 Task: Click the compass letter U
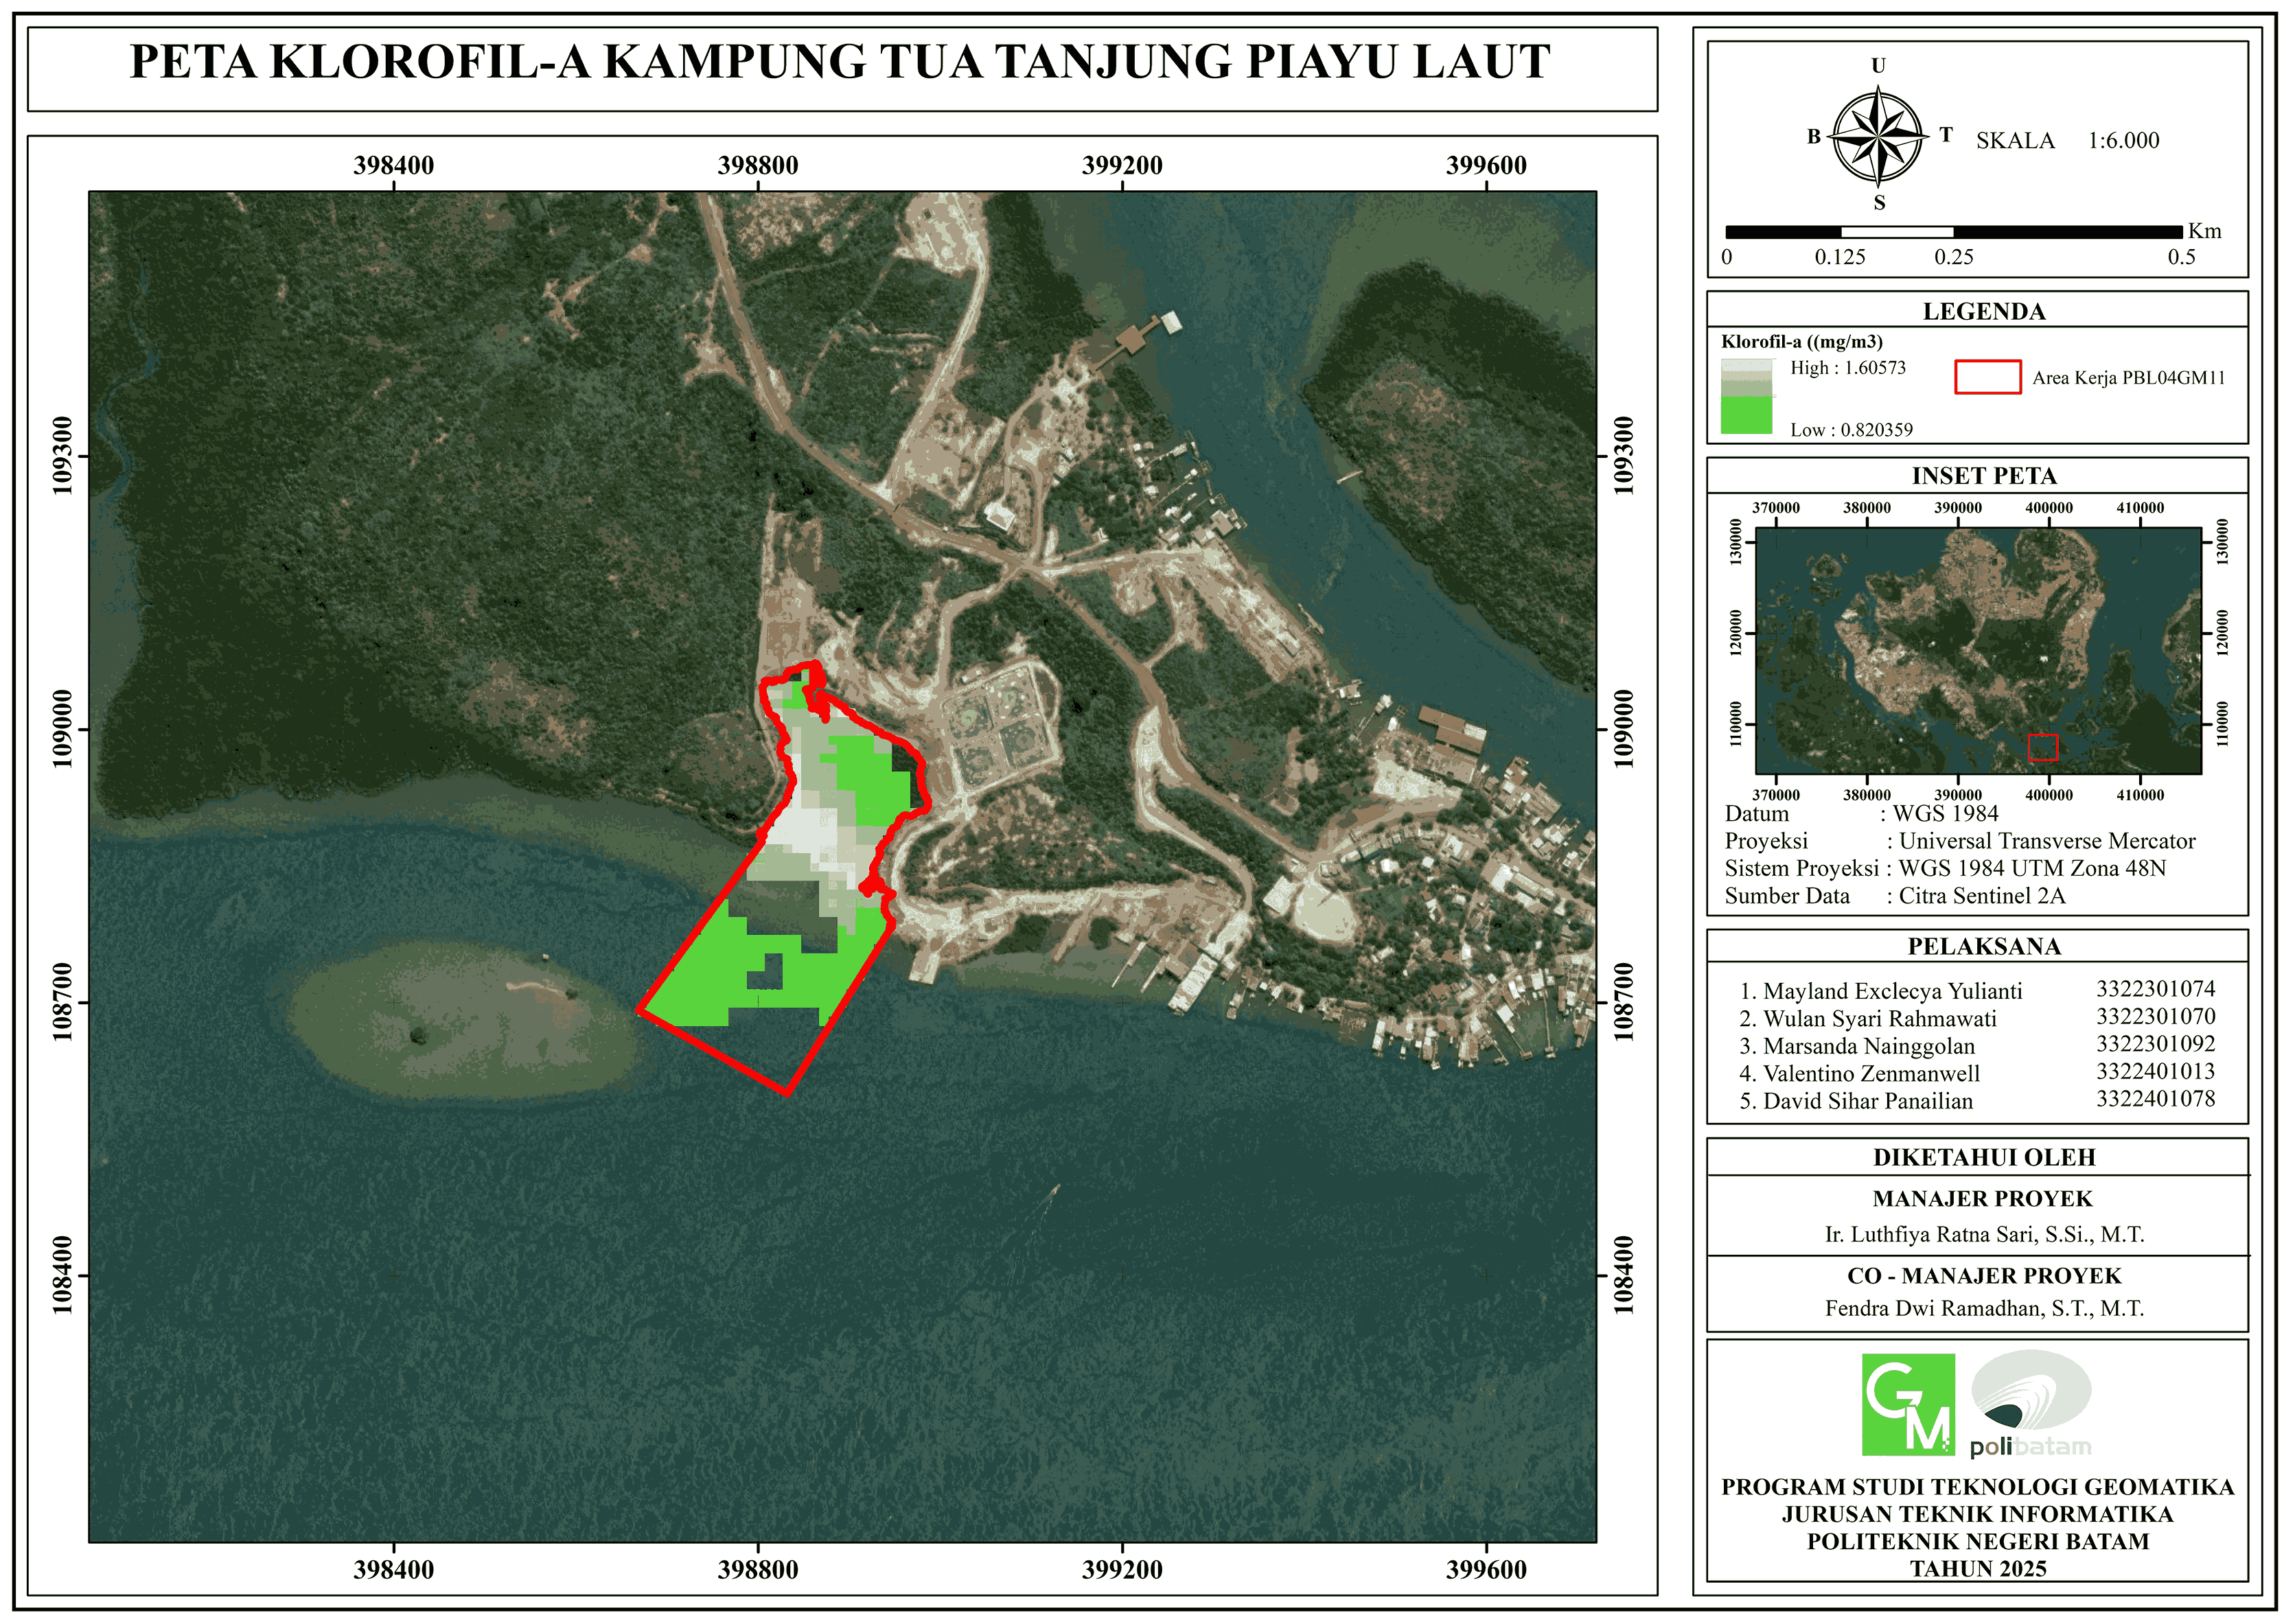click(1879, 66)
